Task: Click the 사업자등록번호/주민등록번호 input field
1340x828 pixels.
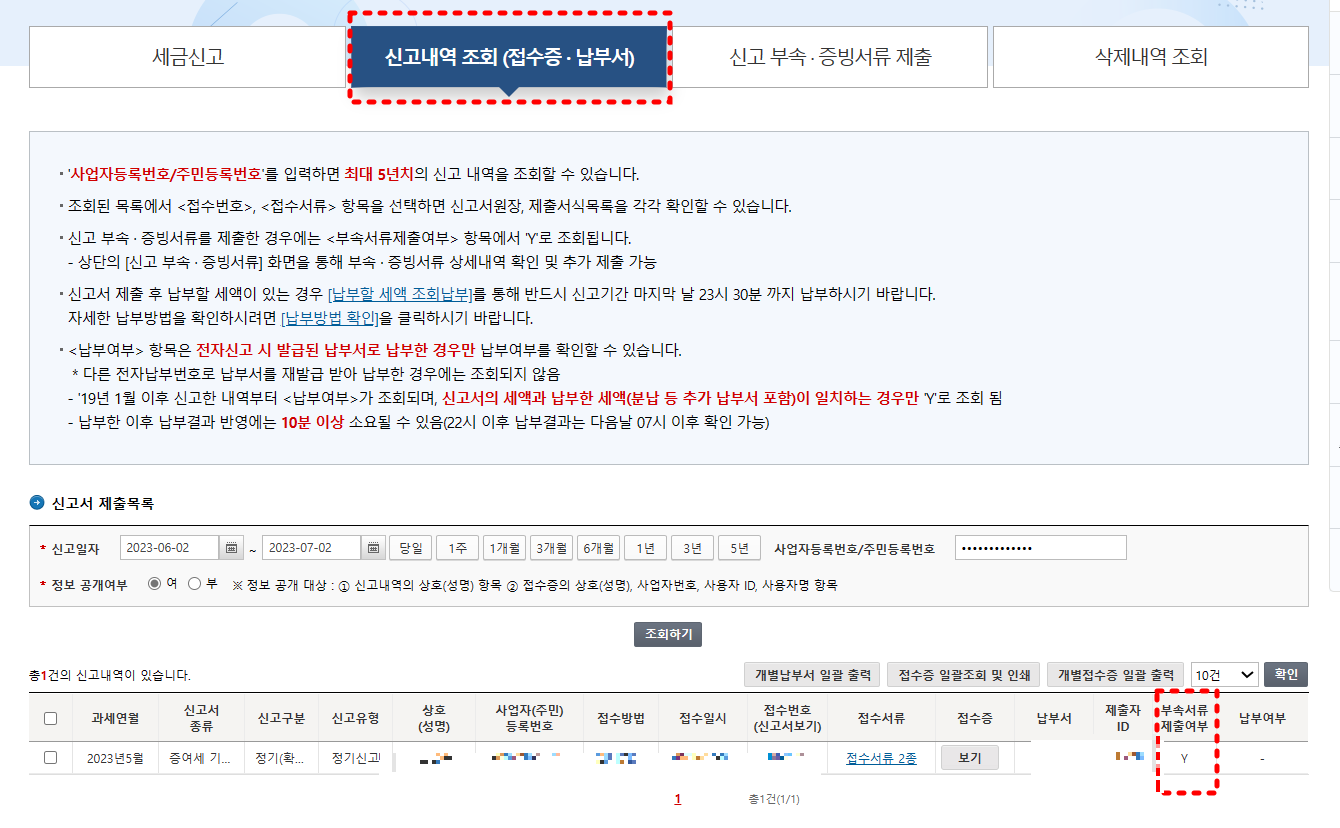Action: click(x=1040, y=547)
